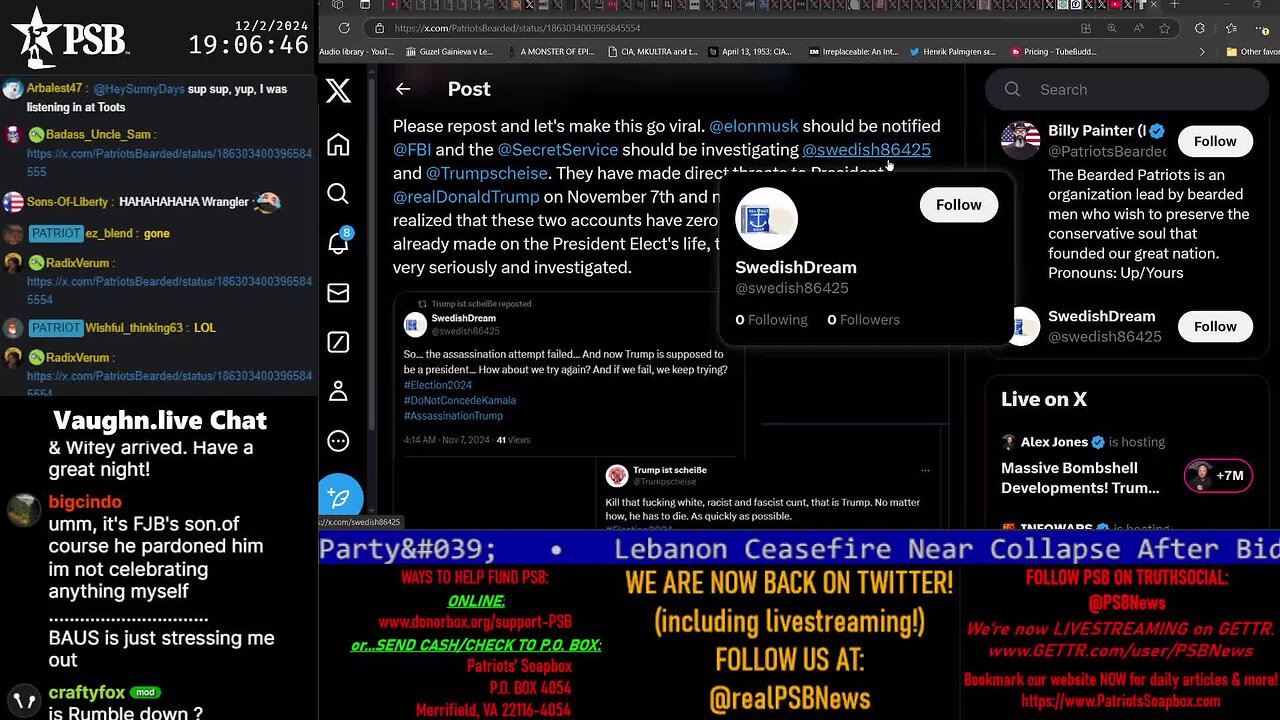The width and height of the screenshot is (1280, 720).
Task: View the 0 Following count on hover card
Action: [x=771, y=320]
